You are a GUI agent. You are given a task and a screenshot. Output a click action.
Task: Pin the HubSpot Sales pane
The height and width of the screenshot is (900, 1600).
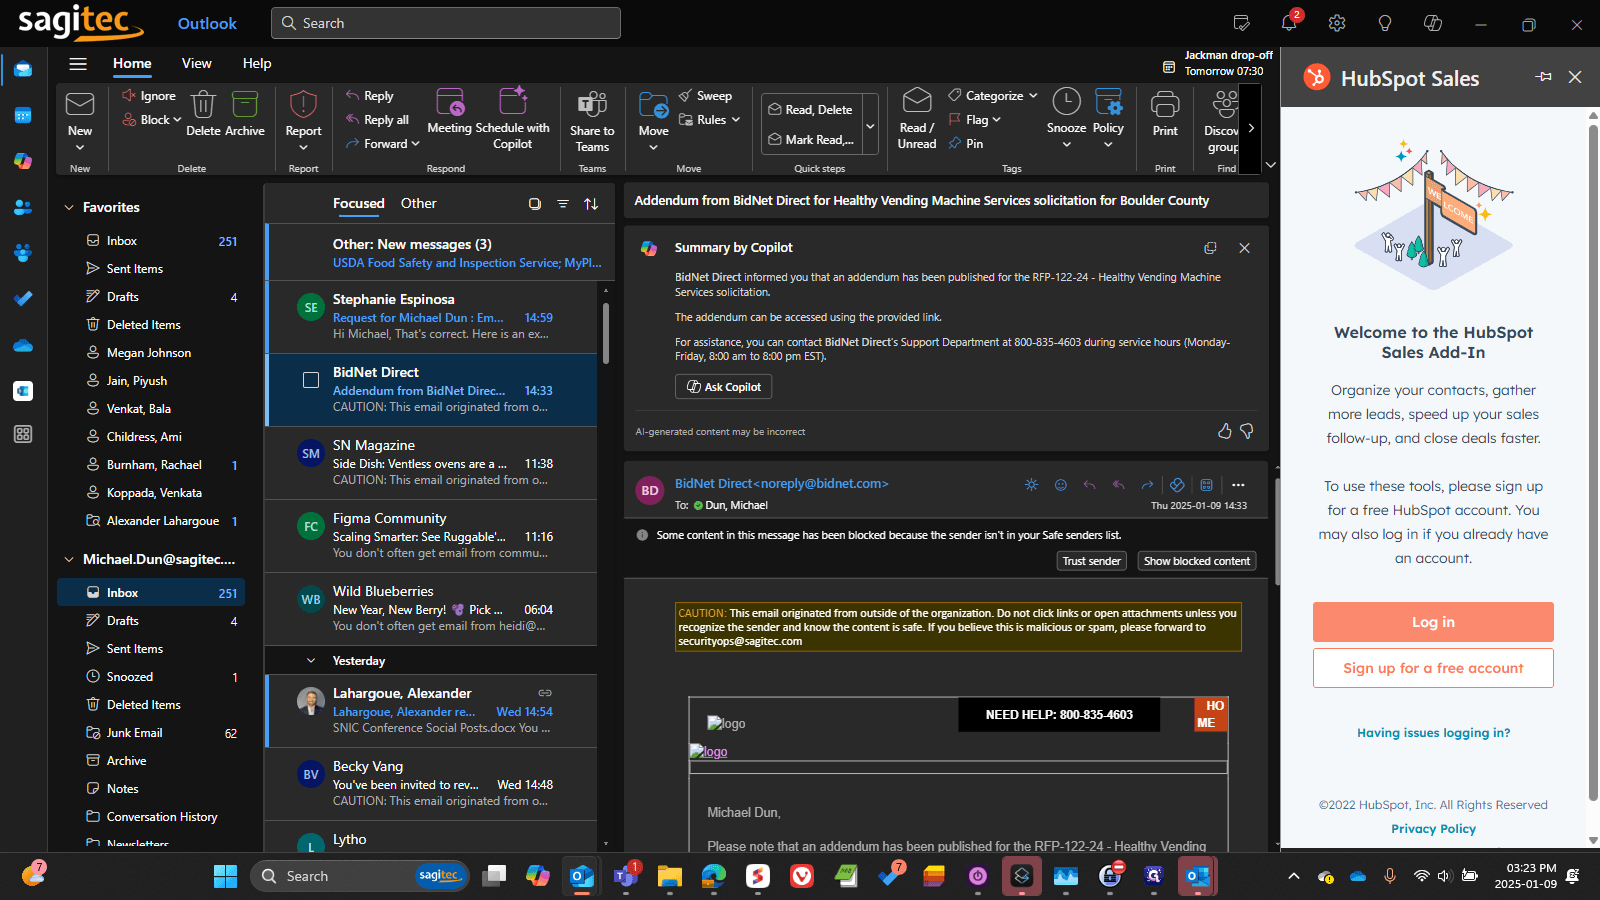[x=1544, y=77]
